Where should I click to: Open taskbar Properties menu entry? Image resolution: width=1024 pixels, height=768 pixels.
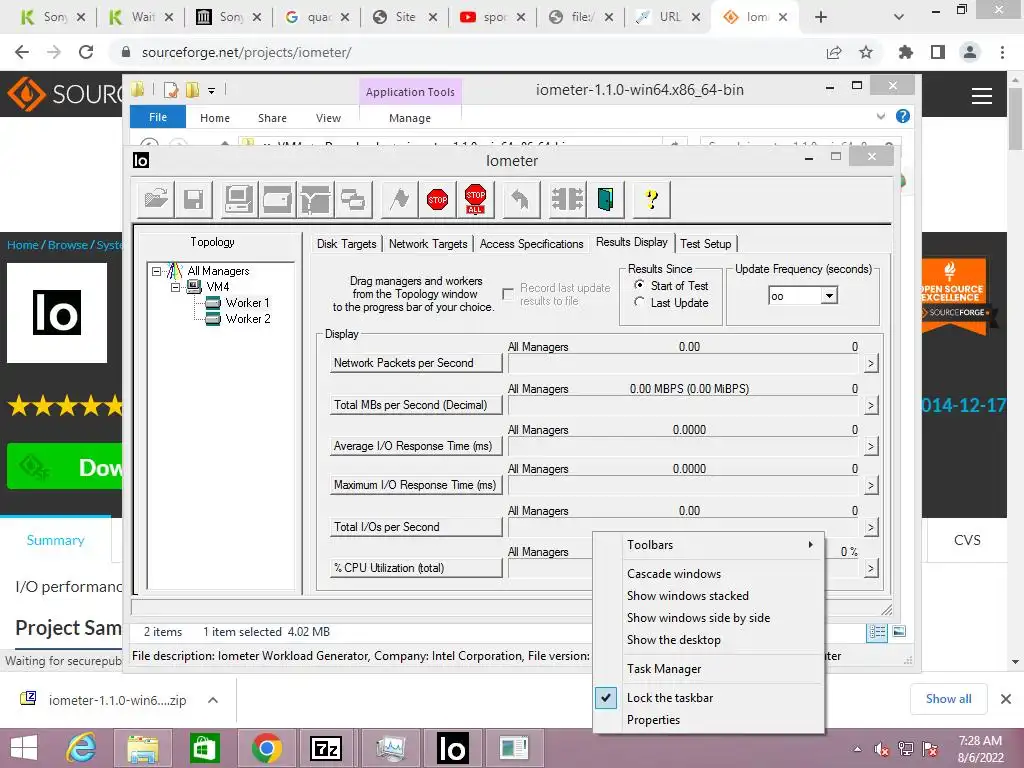tap(709, 720)
